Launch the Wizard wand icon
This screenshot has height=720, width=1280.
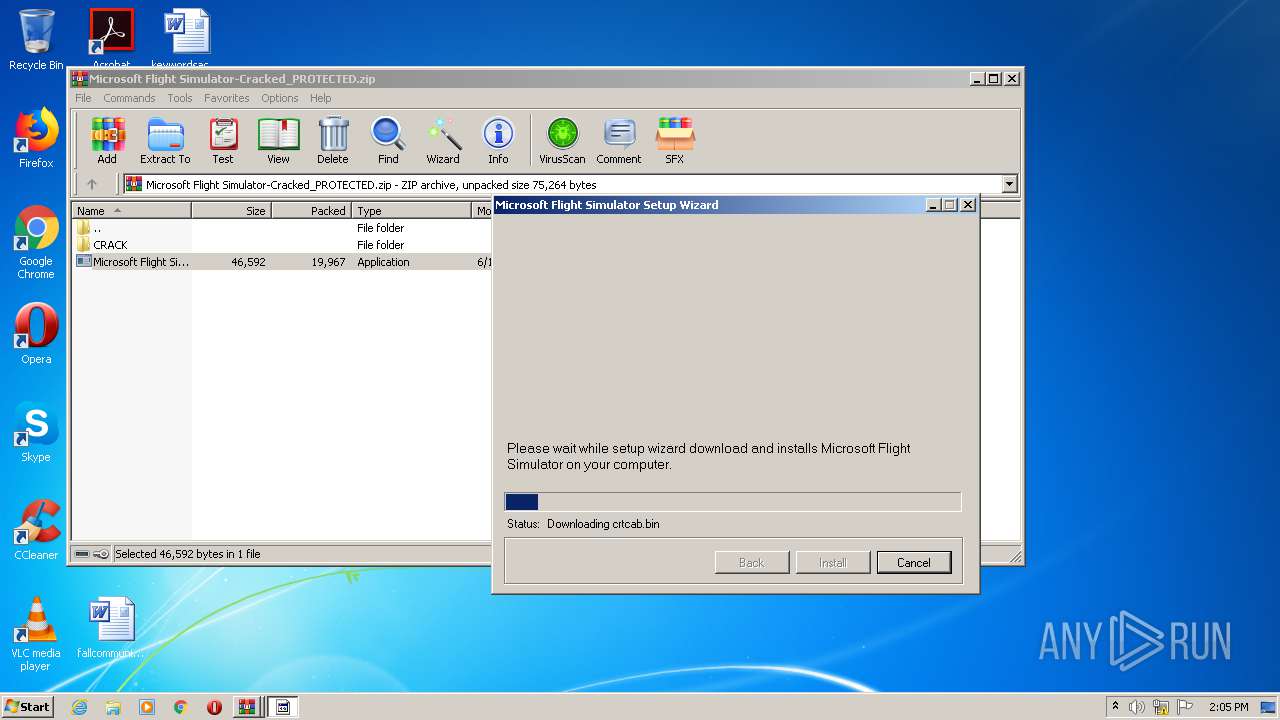[443, 140]
